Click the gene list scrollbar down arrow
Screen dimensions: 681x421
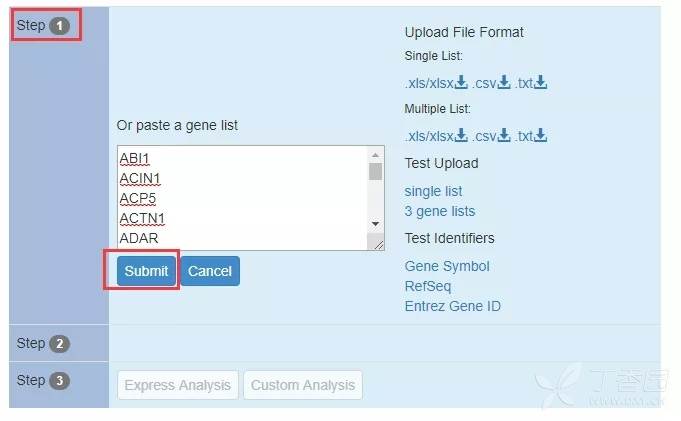(x=375, y=224)
